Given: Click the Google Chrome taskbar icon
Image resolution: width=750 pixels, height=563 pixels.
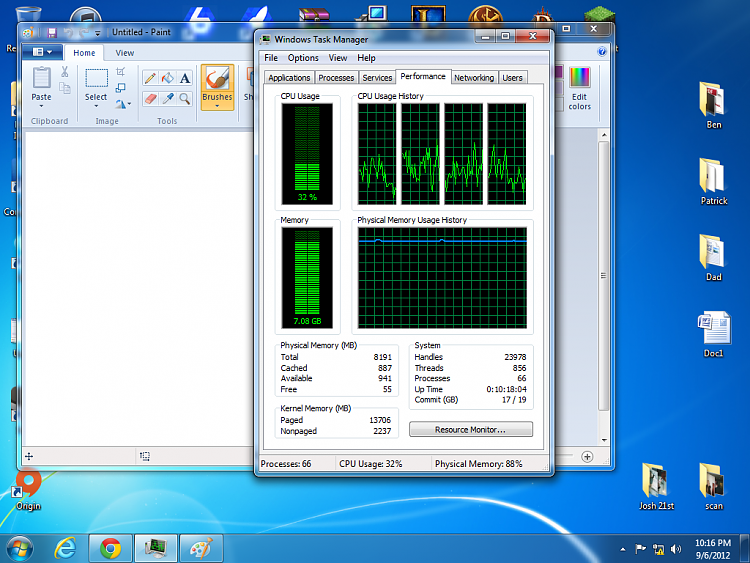Looking at the screenshot, I should pos(110,548).
